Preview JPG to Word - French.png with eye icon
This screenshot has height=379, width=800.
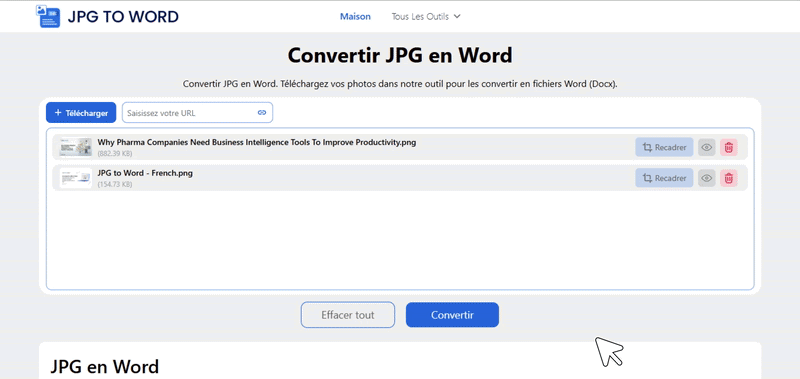[707, 178]
